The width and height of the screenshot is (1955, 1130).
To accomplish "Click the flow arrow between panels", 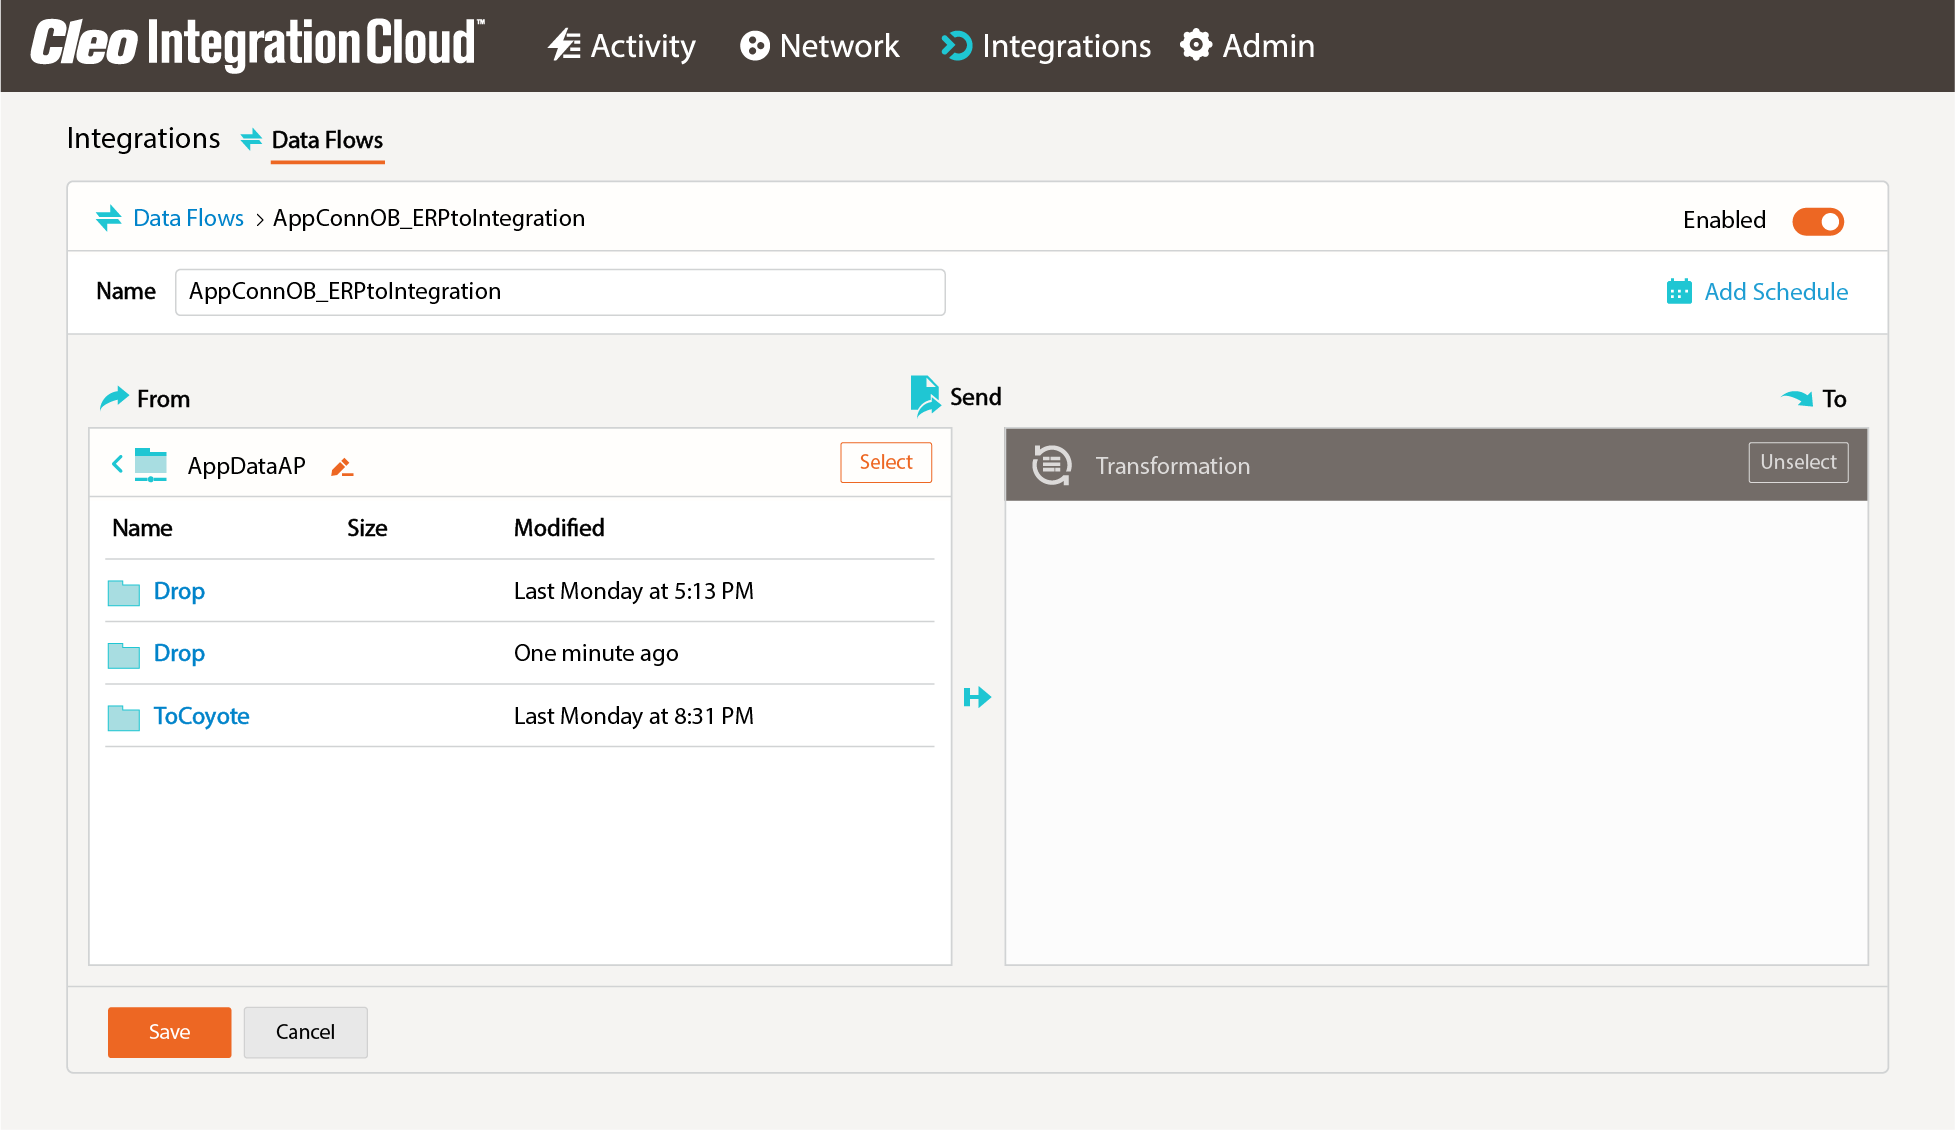I will 977,697.
